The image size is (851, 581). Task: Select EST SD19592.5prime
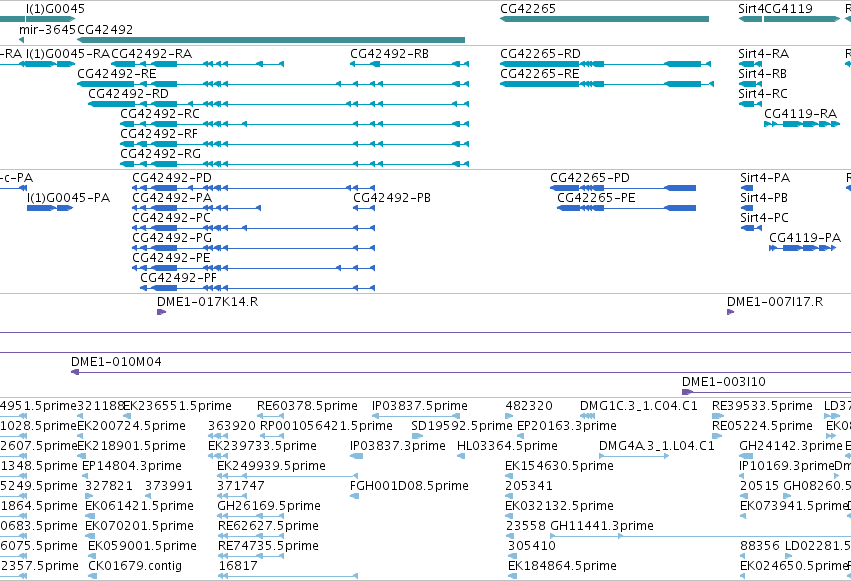tap(418, 436)
